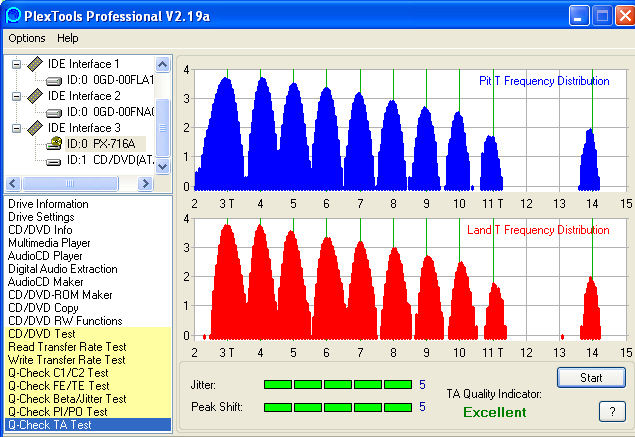The image size is (635, 437).
Task: Start the TA test
Action: [x=591, y=378]
